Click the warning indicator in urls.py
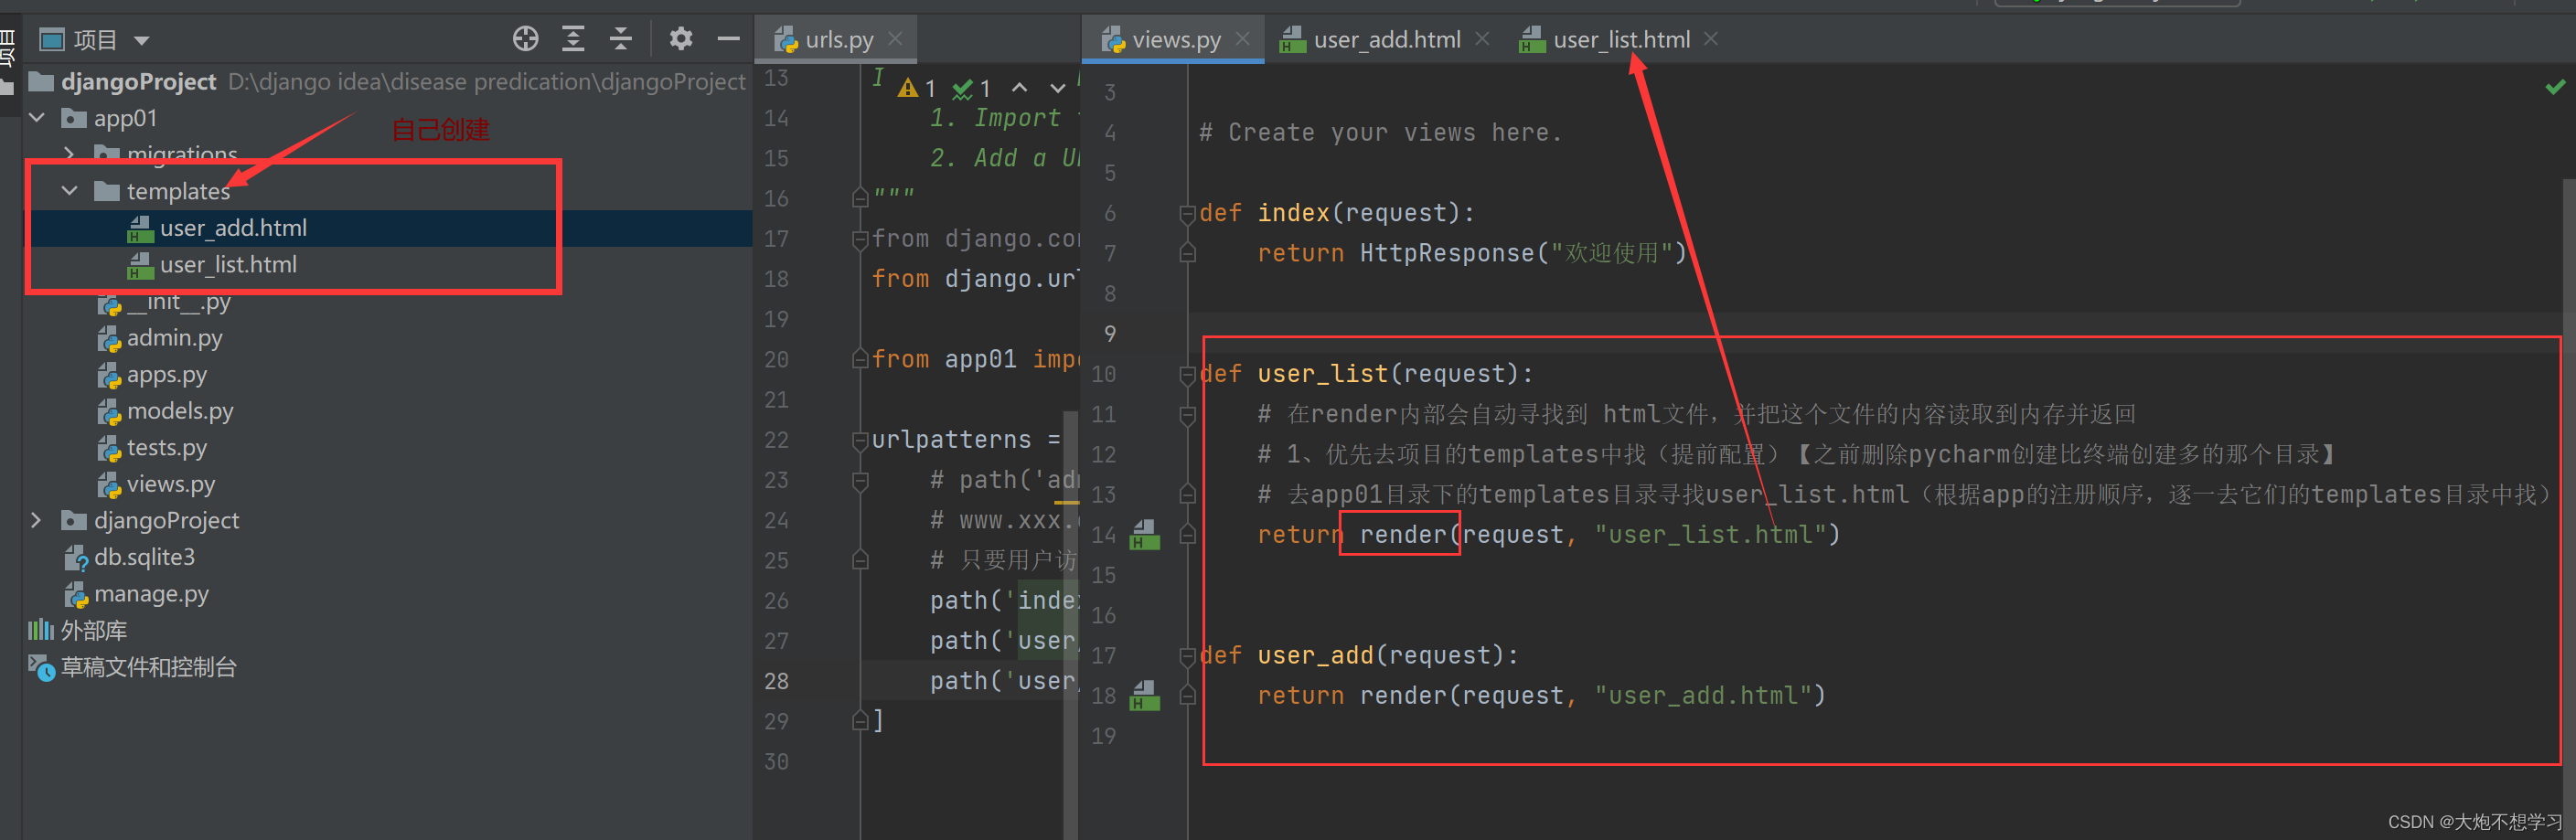Screen dimensions: 2576x840 click(x=916, y=89)
